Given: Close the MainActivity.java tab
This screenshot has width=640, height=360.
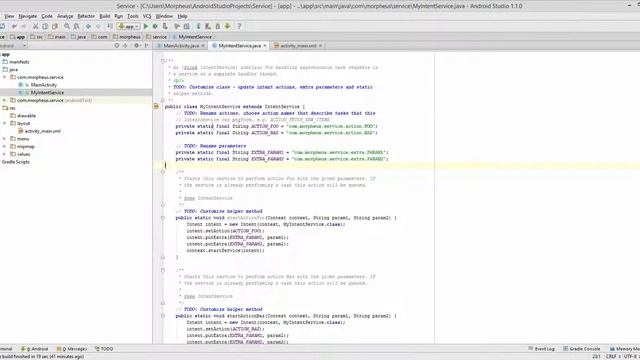Looking at the screenshot, I should [203, 46].
